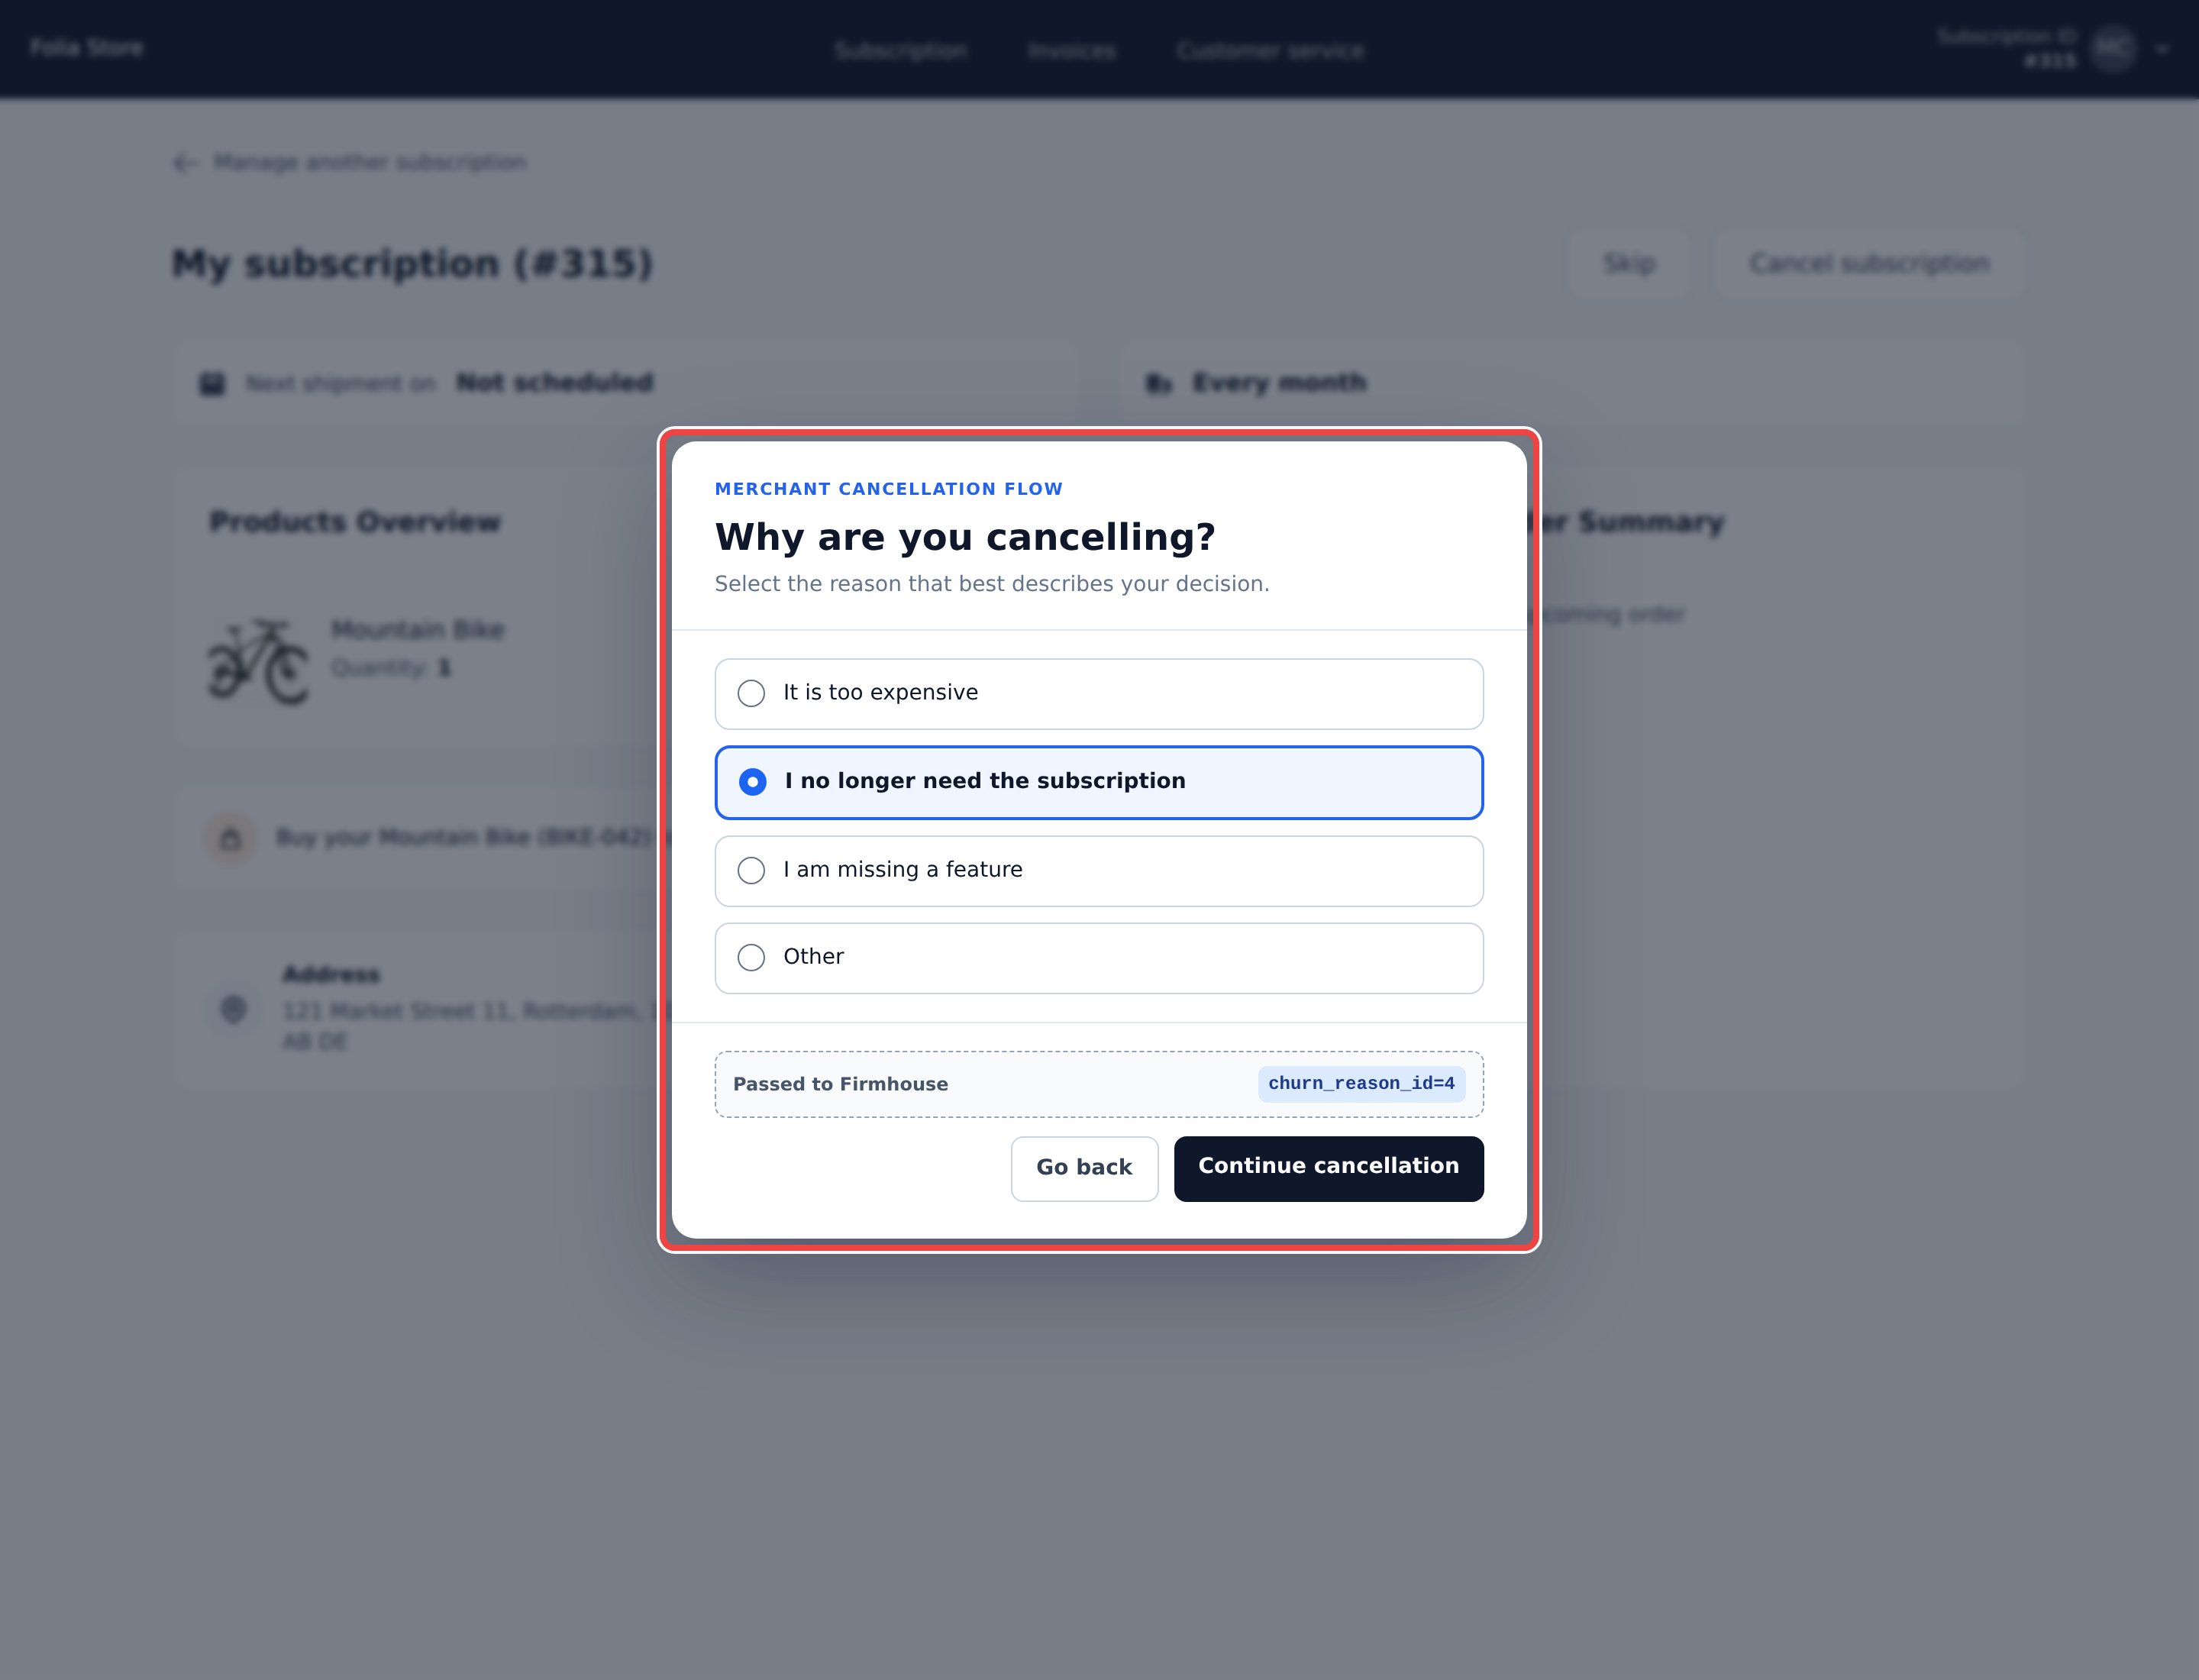Click the calendar icon next to Next shipment
The width and height of the screenshot is (2199, 1680).
pyautogui.click(x=212, y=383)
